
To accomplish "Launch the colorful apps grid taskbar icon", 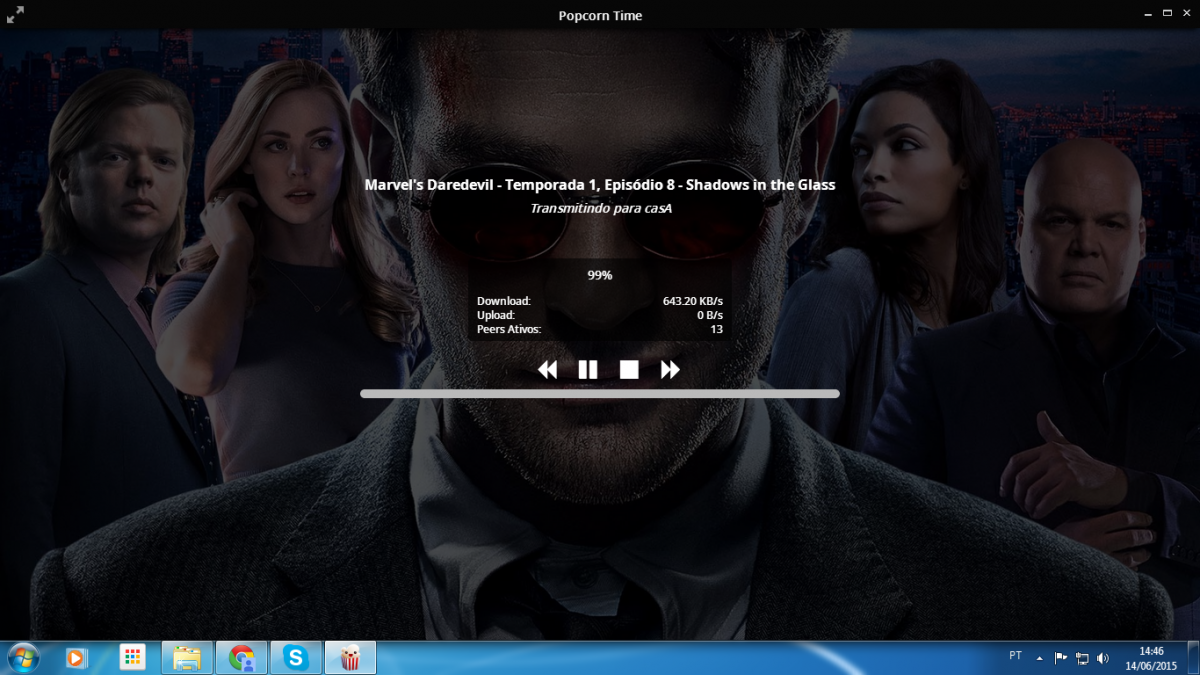I will coord(132,658).
